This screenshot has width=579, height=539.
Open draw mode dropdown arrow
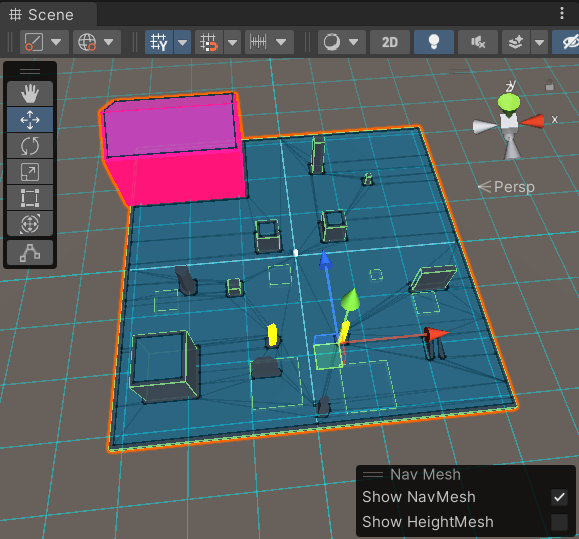353,42
